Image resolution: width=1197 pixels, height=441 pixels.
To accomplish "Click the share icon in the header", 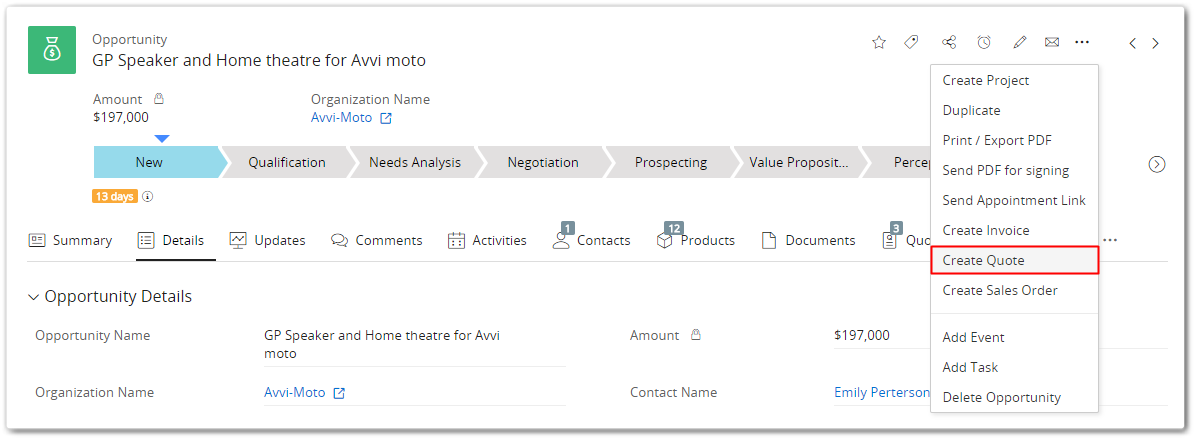I will click(949, 42).
